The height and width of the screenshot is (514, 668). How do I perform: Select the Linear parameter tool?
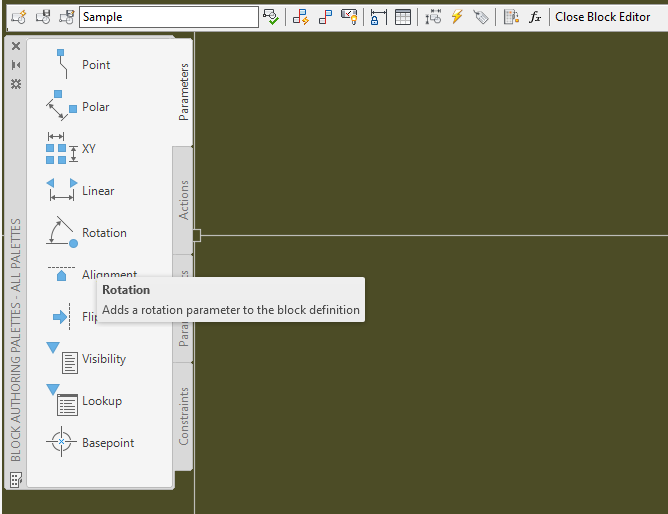pos(80,190)
